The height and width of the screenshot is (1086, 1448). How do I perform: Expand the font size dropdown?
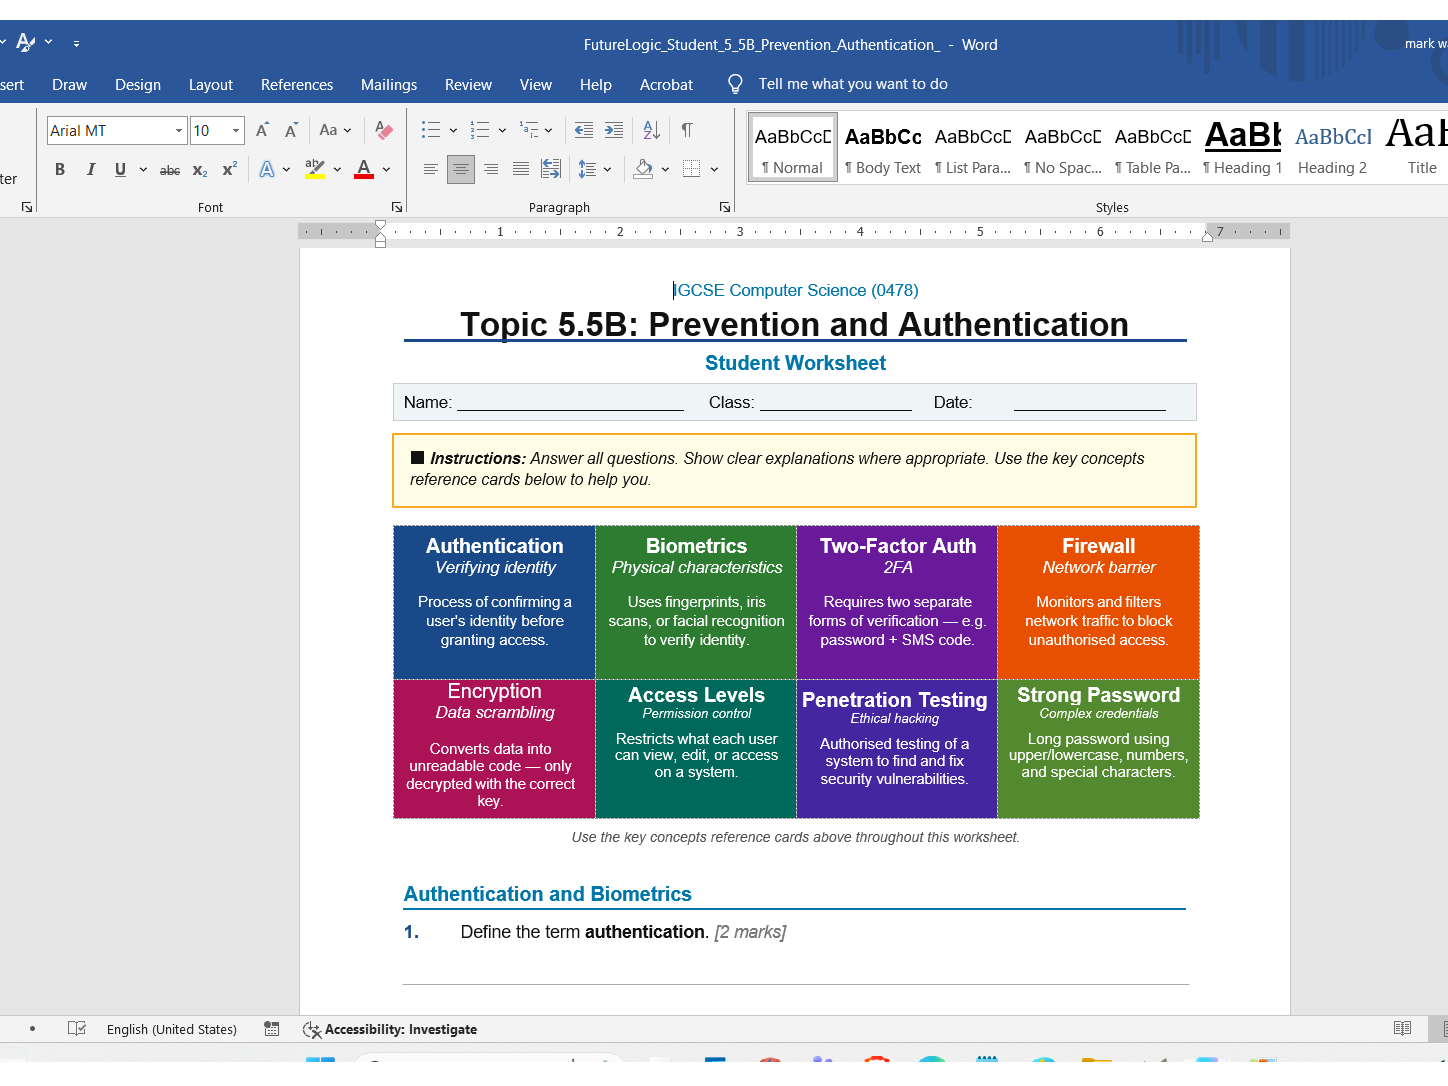point(236,131)
